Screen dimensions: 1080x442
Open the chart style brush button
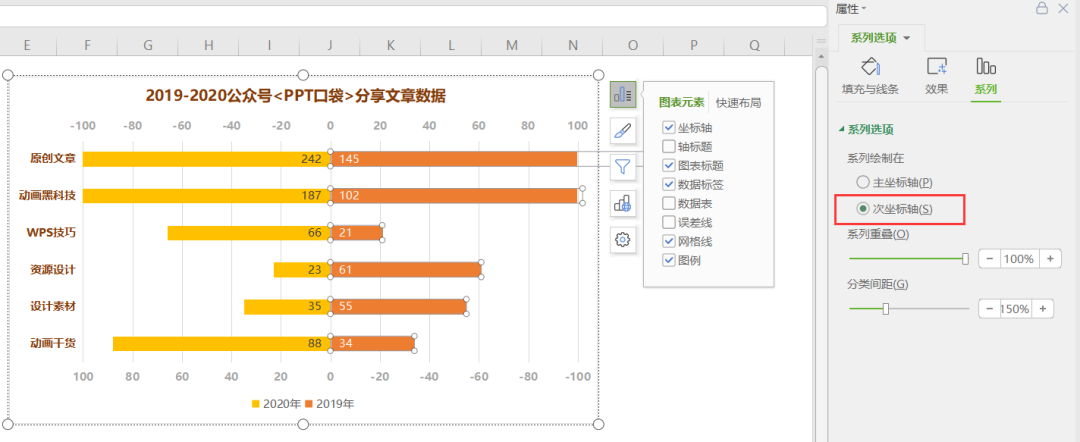pos(623,130)
